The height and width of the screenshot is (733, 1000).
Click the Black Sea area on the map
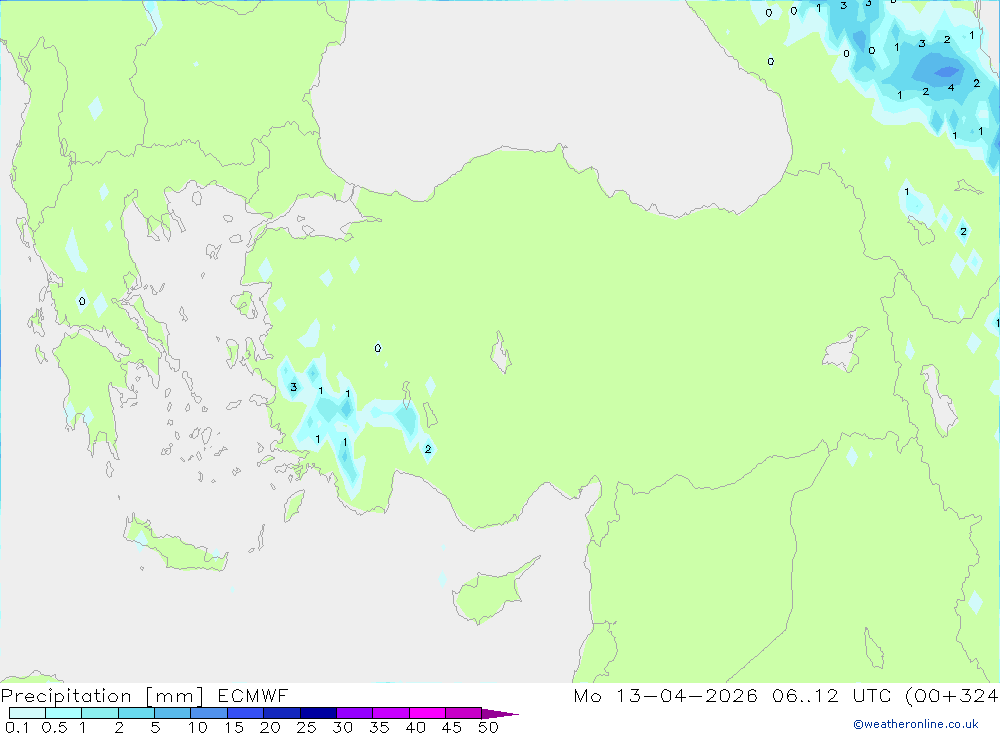548,96
